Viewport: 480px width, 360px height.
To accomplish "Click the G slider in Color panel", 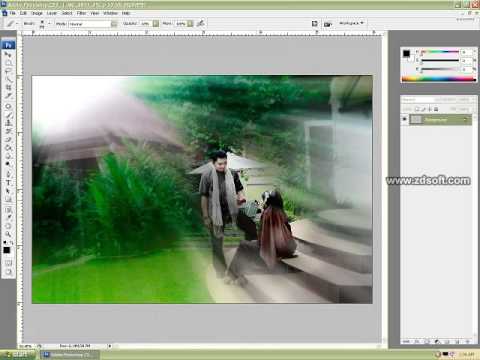I will pos(440,60).
